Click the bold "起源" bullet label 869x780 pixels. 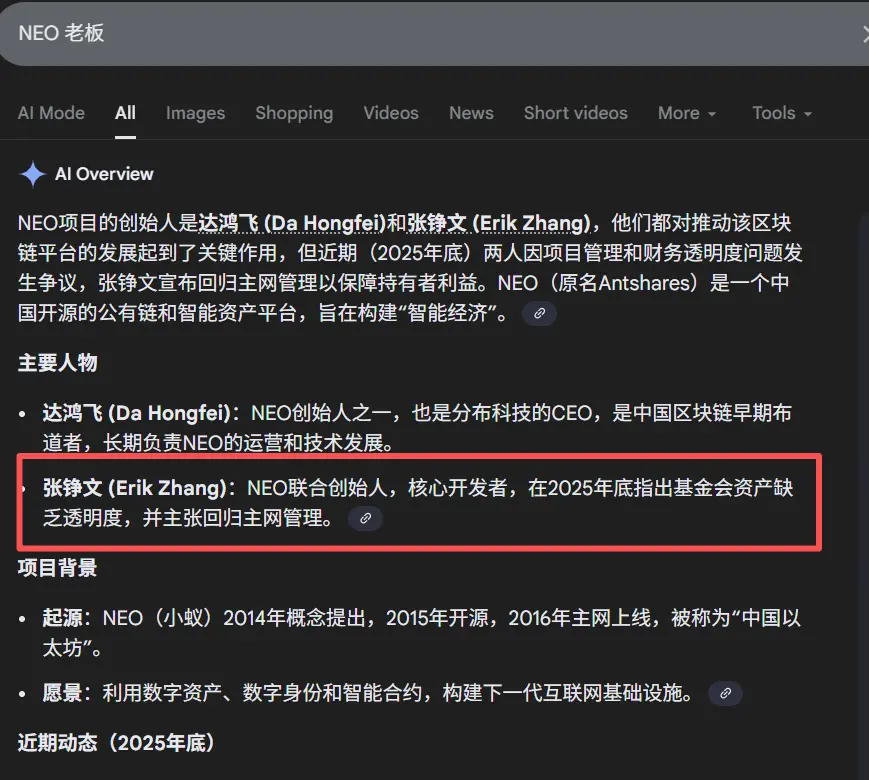click(63, 618)
